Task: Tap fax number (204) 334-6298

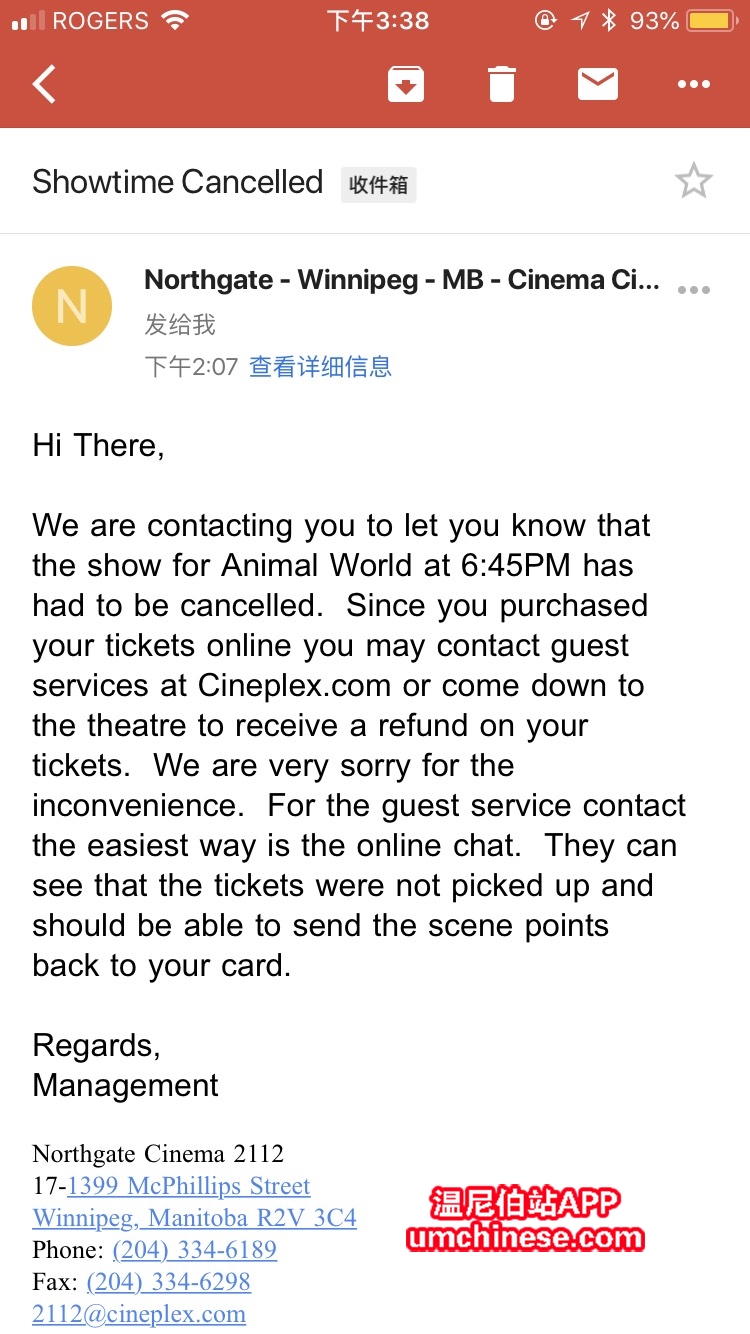Action: point(168,1282)
